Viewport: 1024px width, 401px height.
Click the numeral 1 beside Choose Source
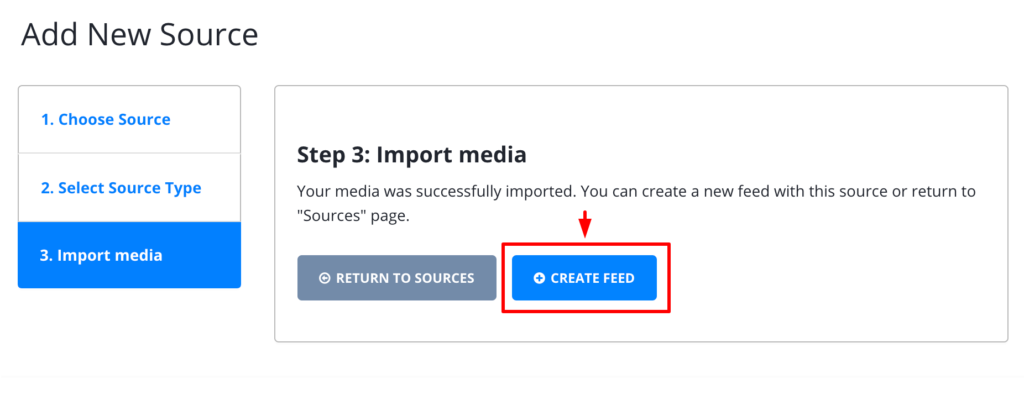coord(46,120)
